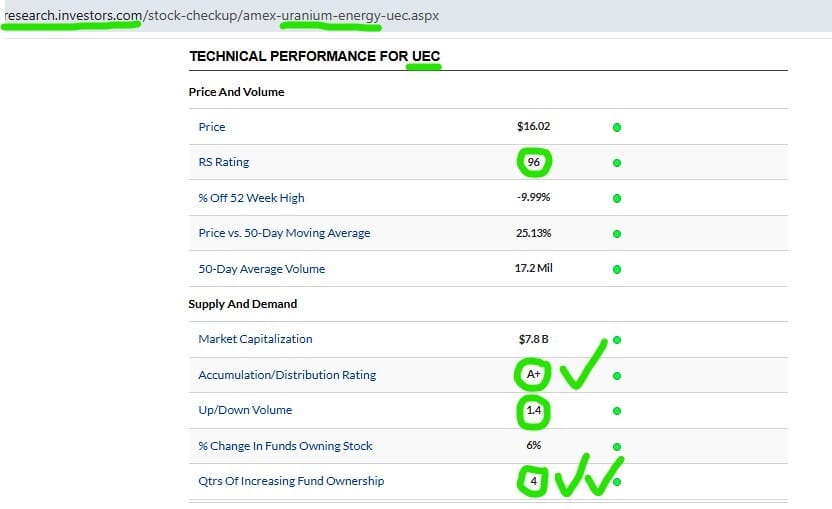Click the circled RS Rating value 96

(533, 162)
